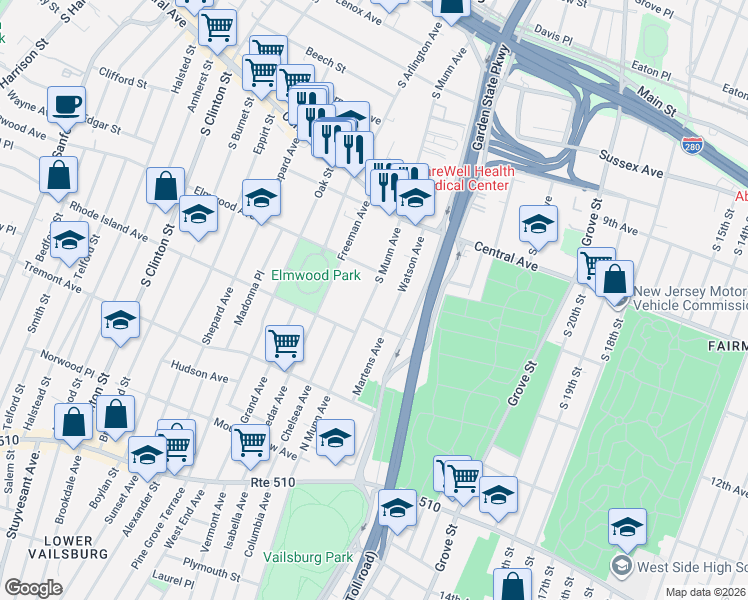Click the school marker beside N Munn Ave
748x600 pixels.
[x=335, y=439]
